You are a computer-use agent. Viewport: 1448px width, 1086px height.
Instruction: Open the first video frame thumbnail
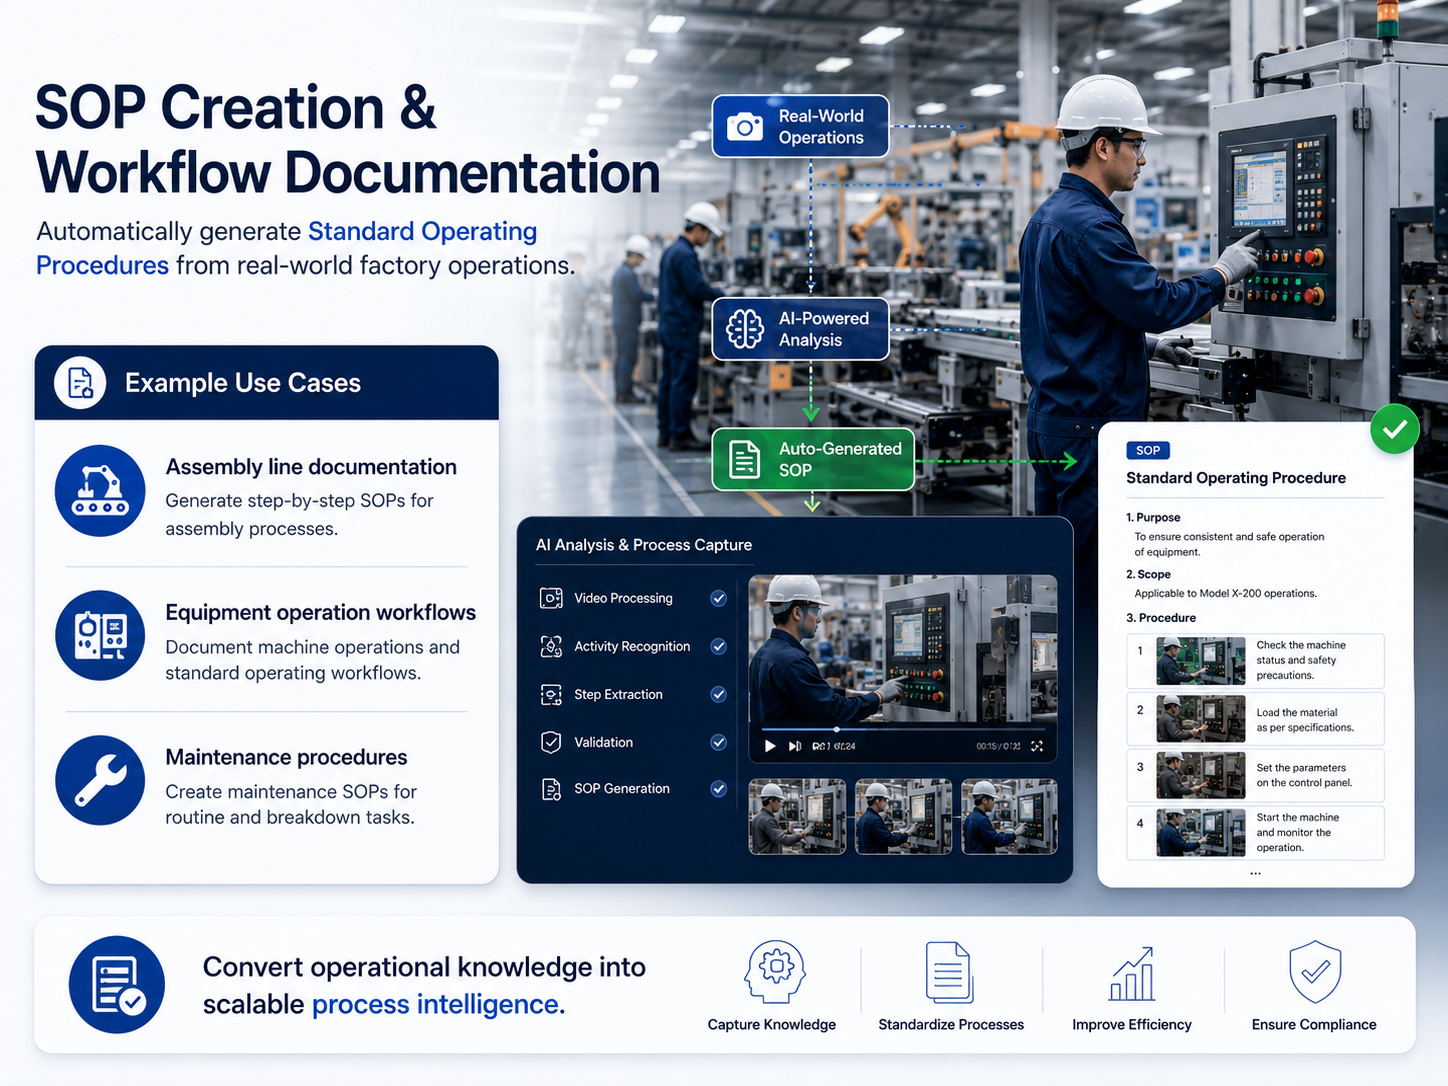point(797,816)
